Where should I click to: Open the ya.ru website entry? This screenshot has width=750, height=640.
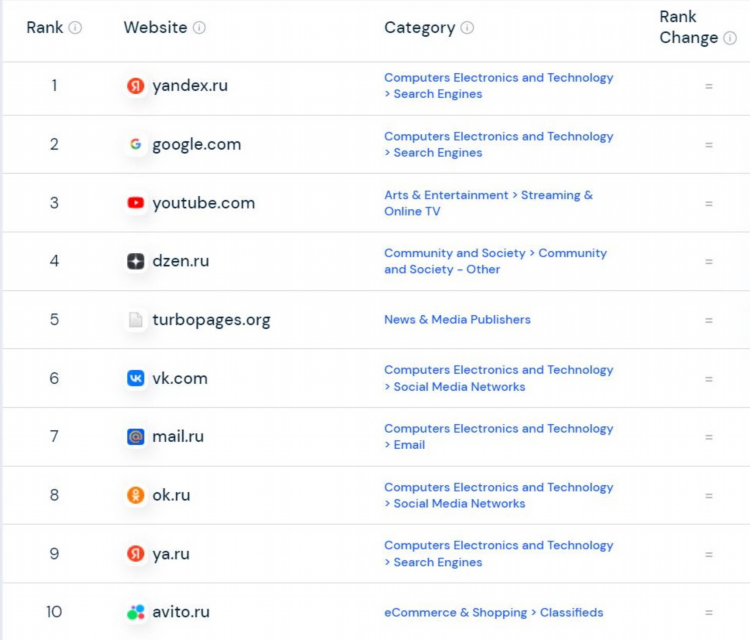pos(171,554)
